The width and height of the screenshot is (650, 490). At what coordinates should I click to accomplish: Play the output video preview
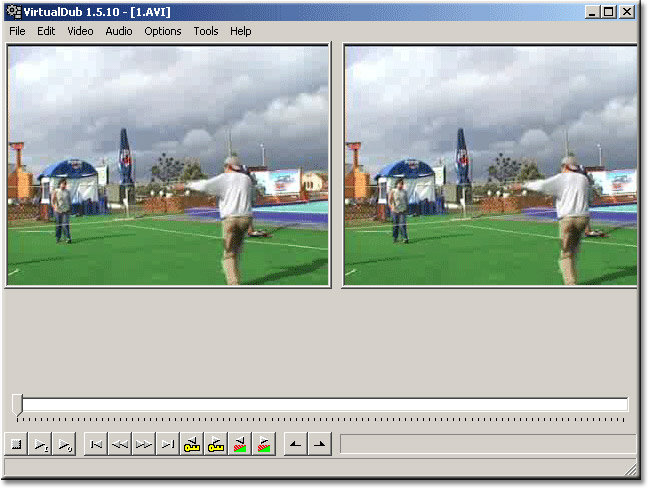(64, 444)
